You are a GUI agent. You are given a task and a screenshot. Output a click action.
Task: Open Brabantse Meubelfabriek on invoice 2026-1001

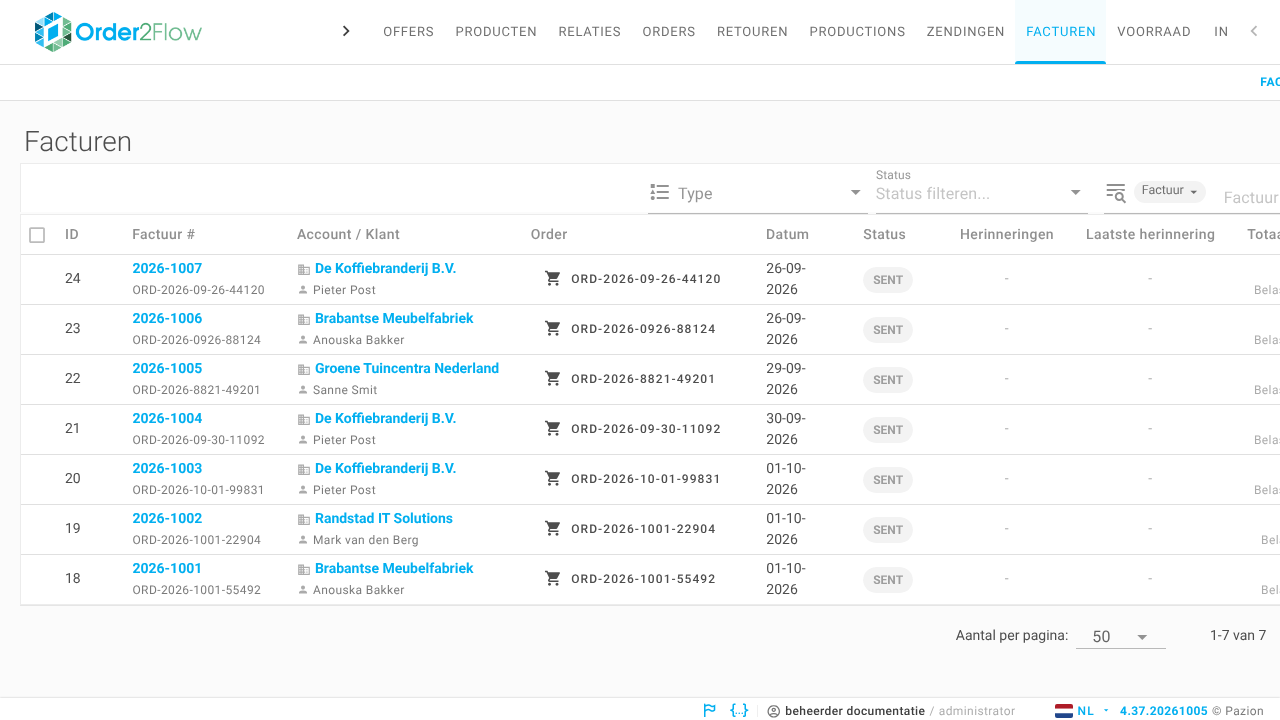click(x=394, y=568)
